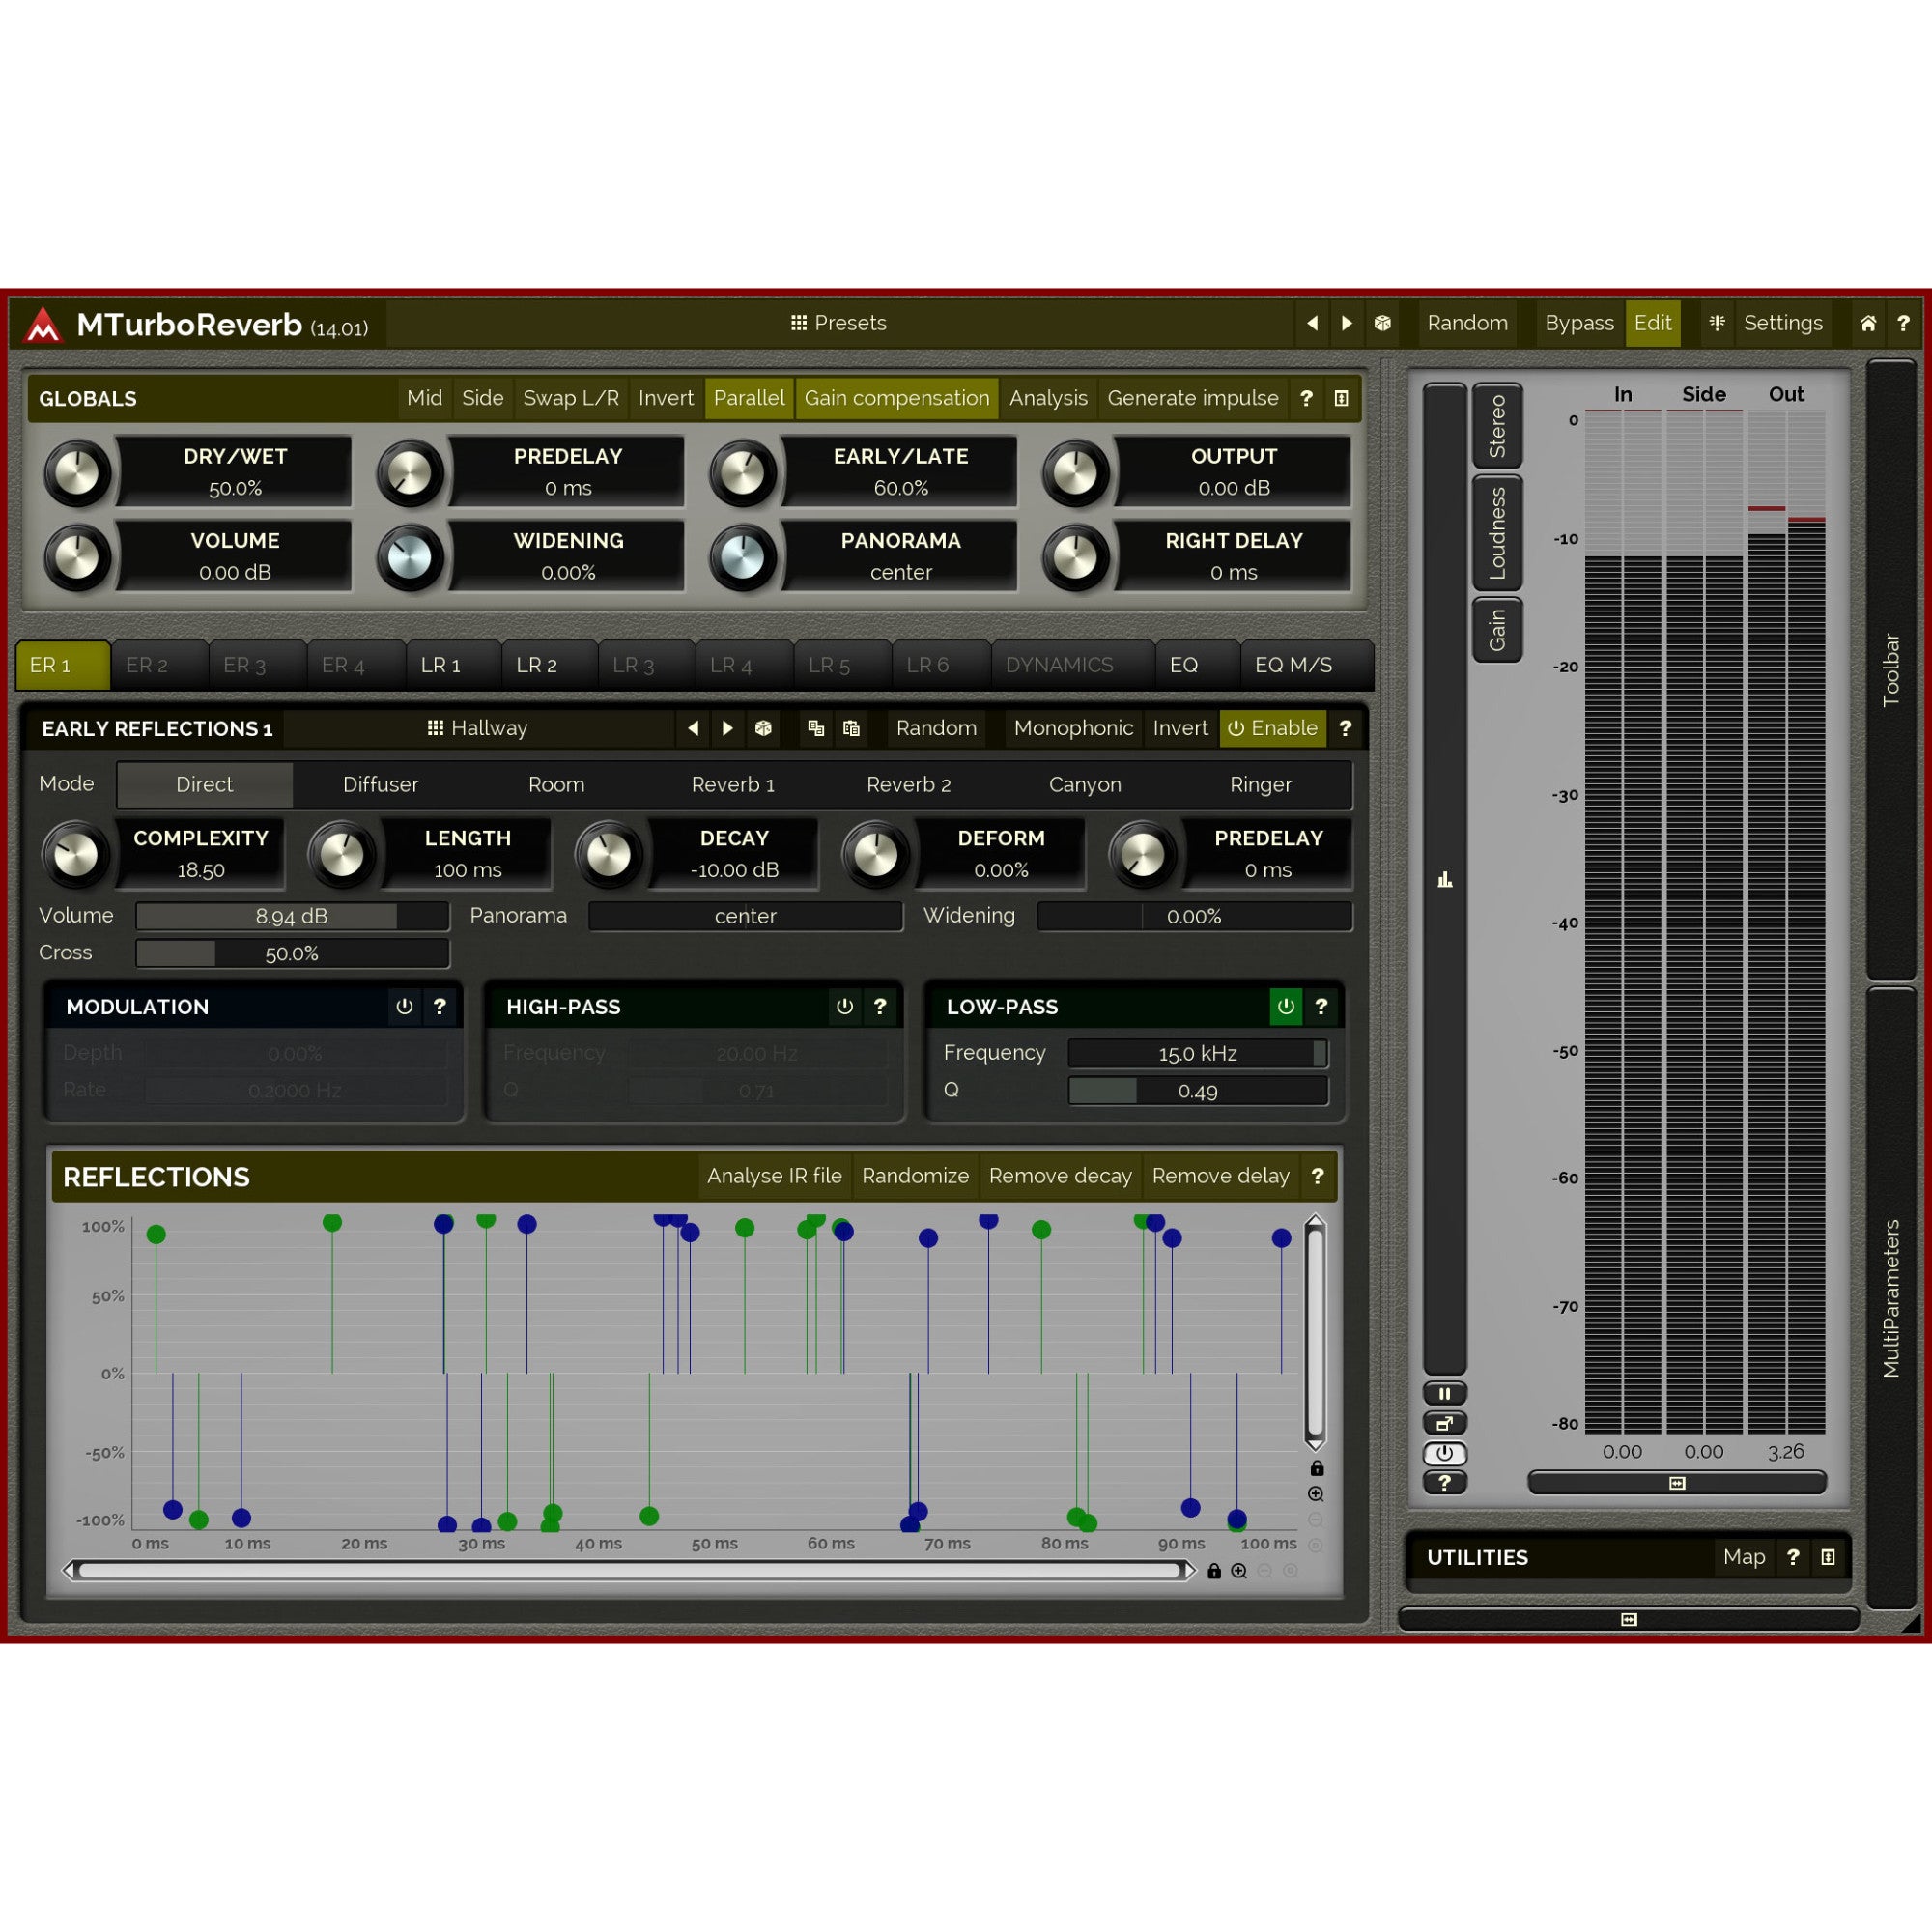Click the Generate impulse button
Screen dimensions: 1932x1932
pyautogui.click(x=1193, y=398)
